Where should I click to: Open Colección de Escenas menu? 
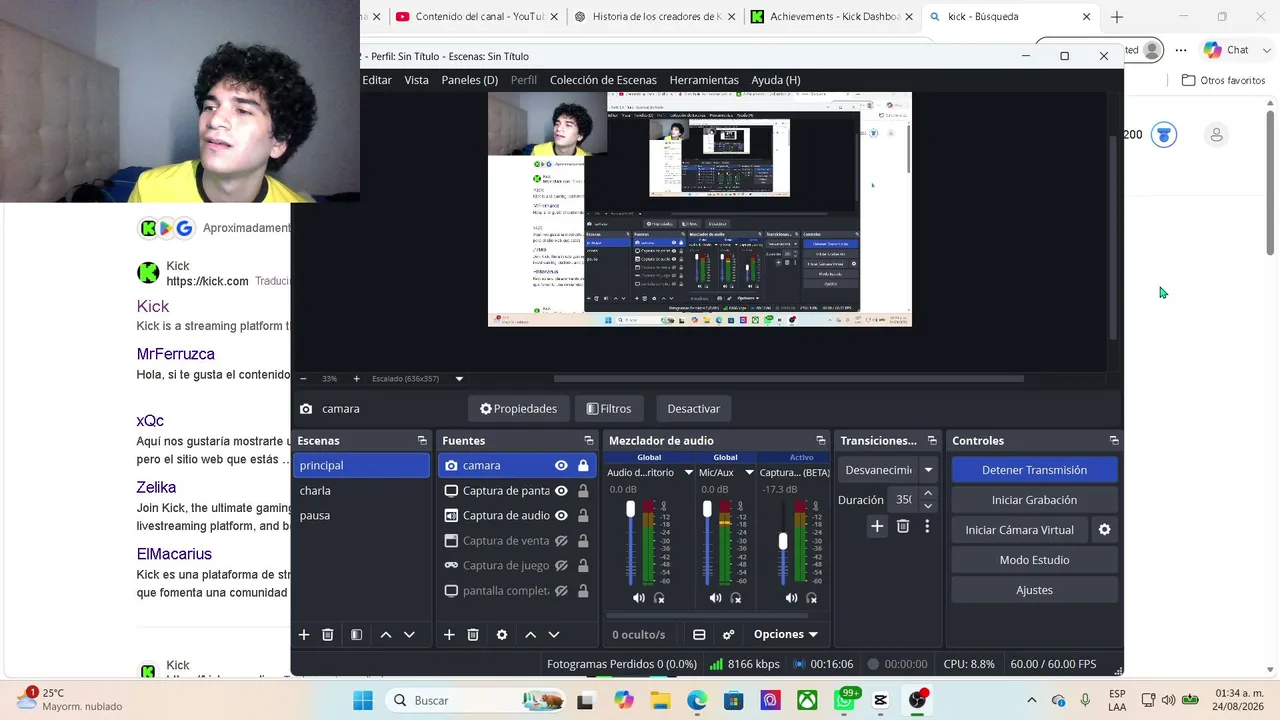point(603,80)
